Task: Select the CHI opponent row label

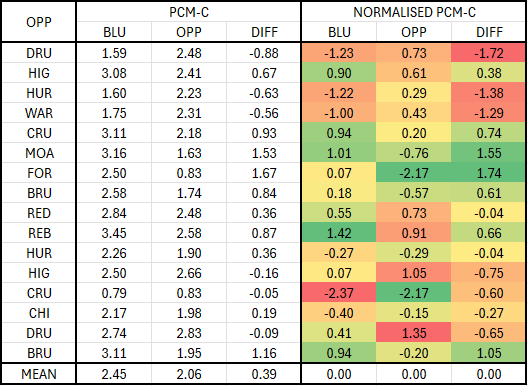Action: point(39,313)
